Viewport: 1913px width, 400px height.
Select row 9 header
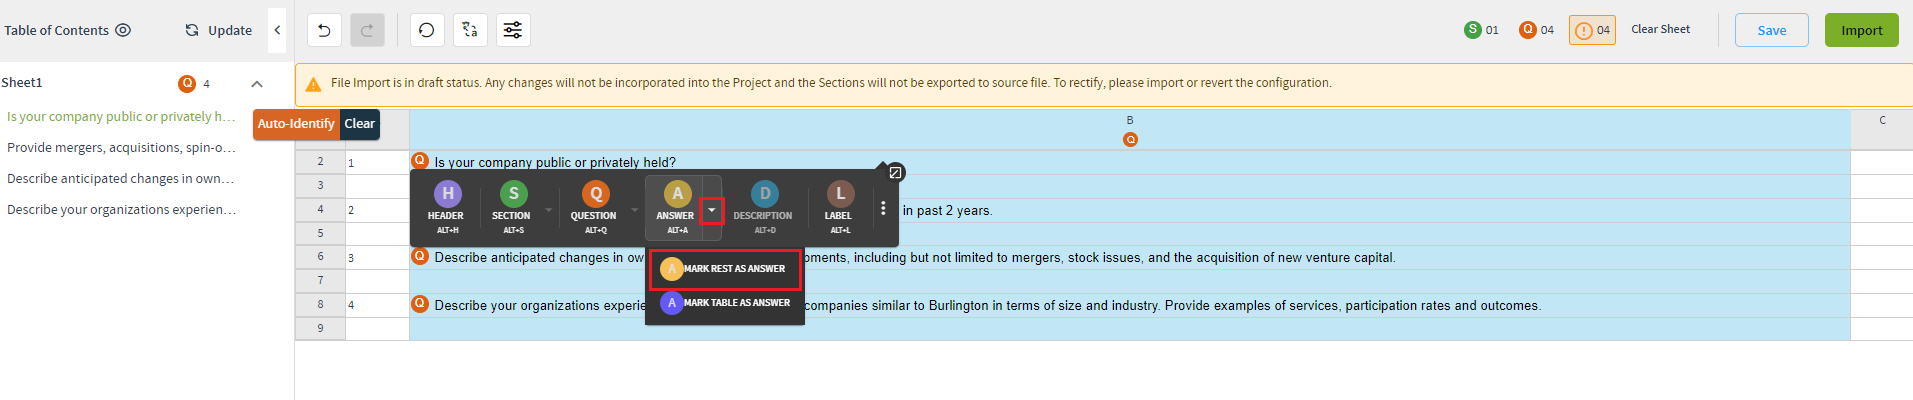(320, 329)
